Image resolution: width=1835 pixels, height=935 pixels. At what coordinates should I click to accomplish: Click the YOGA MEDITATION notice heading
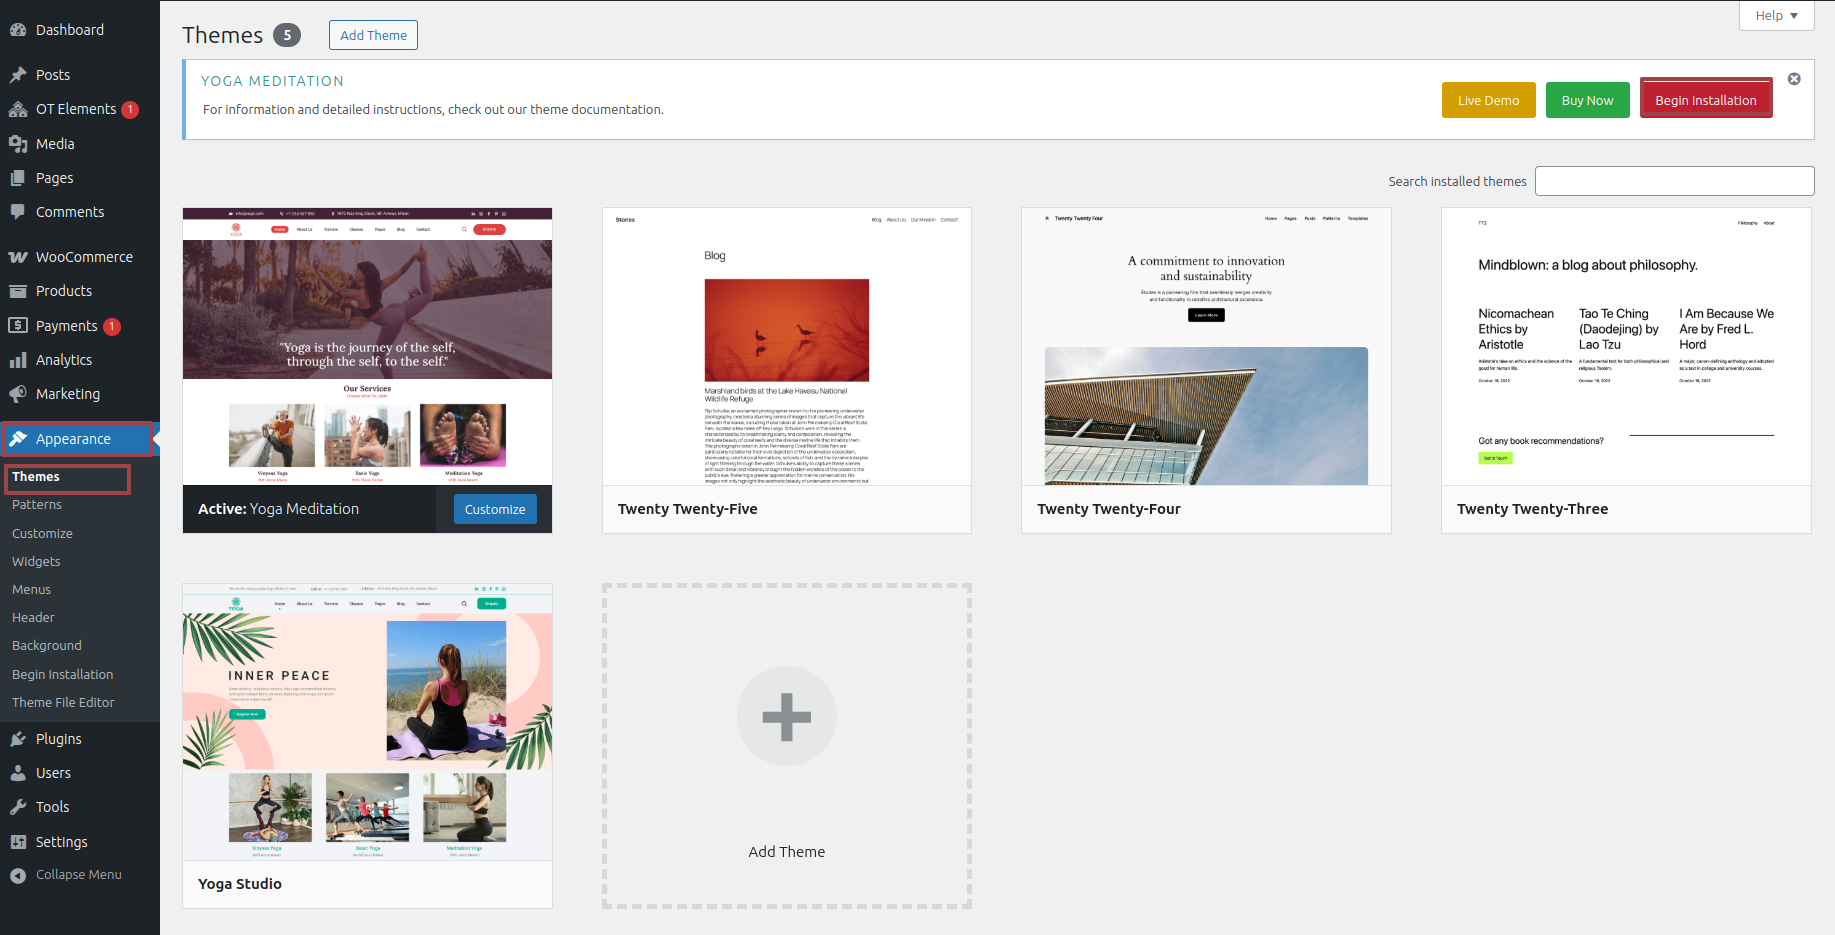[x=272, y=81]
